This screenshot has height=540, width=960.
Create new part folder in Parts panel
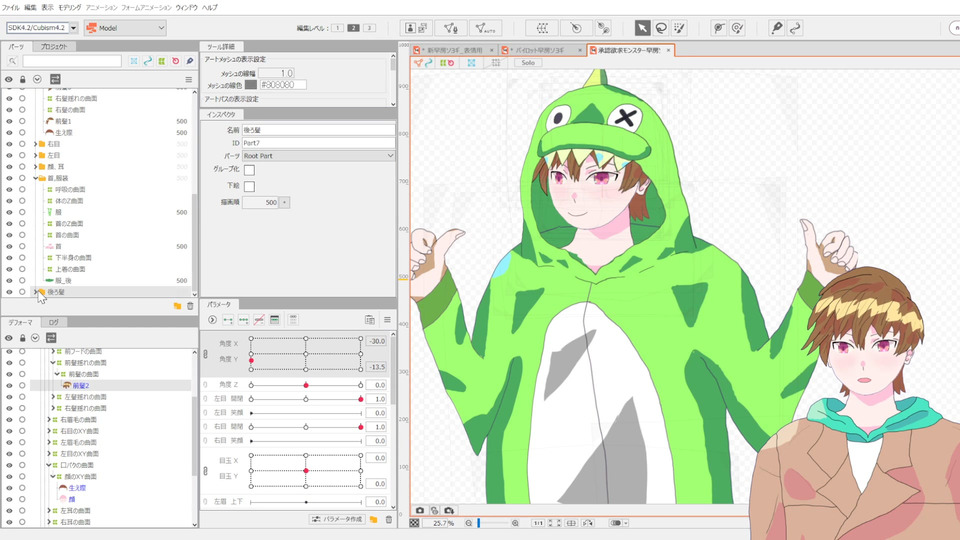click(177, 306)
